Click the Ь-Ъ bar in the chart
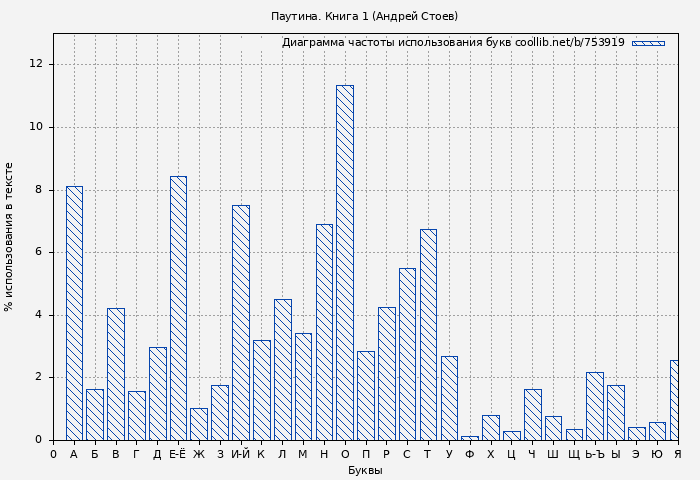 tap(594, 406)
